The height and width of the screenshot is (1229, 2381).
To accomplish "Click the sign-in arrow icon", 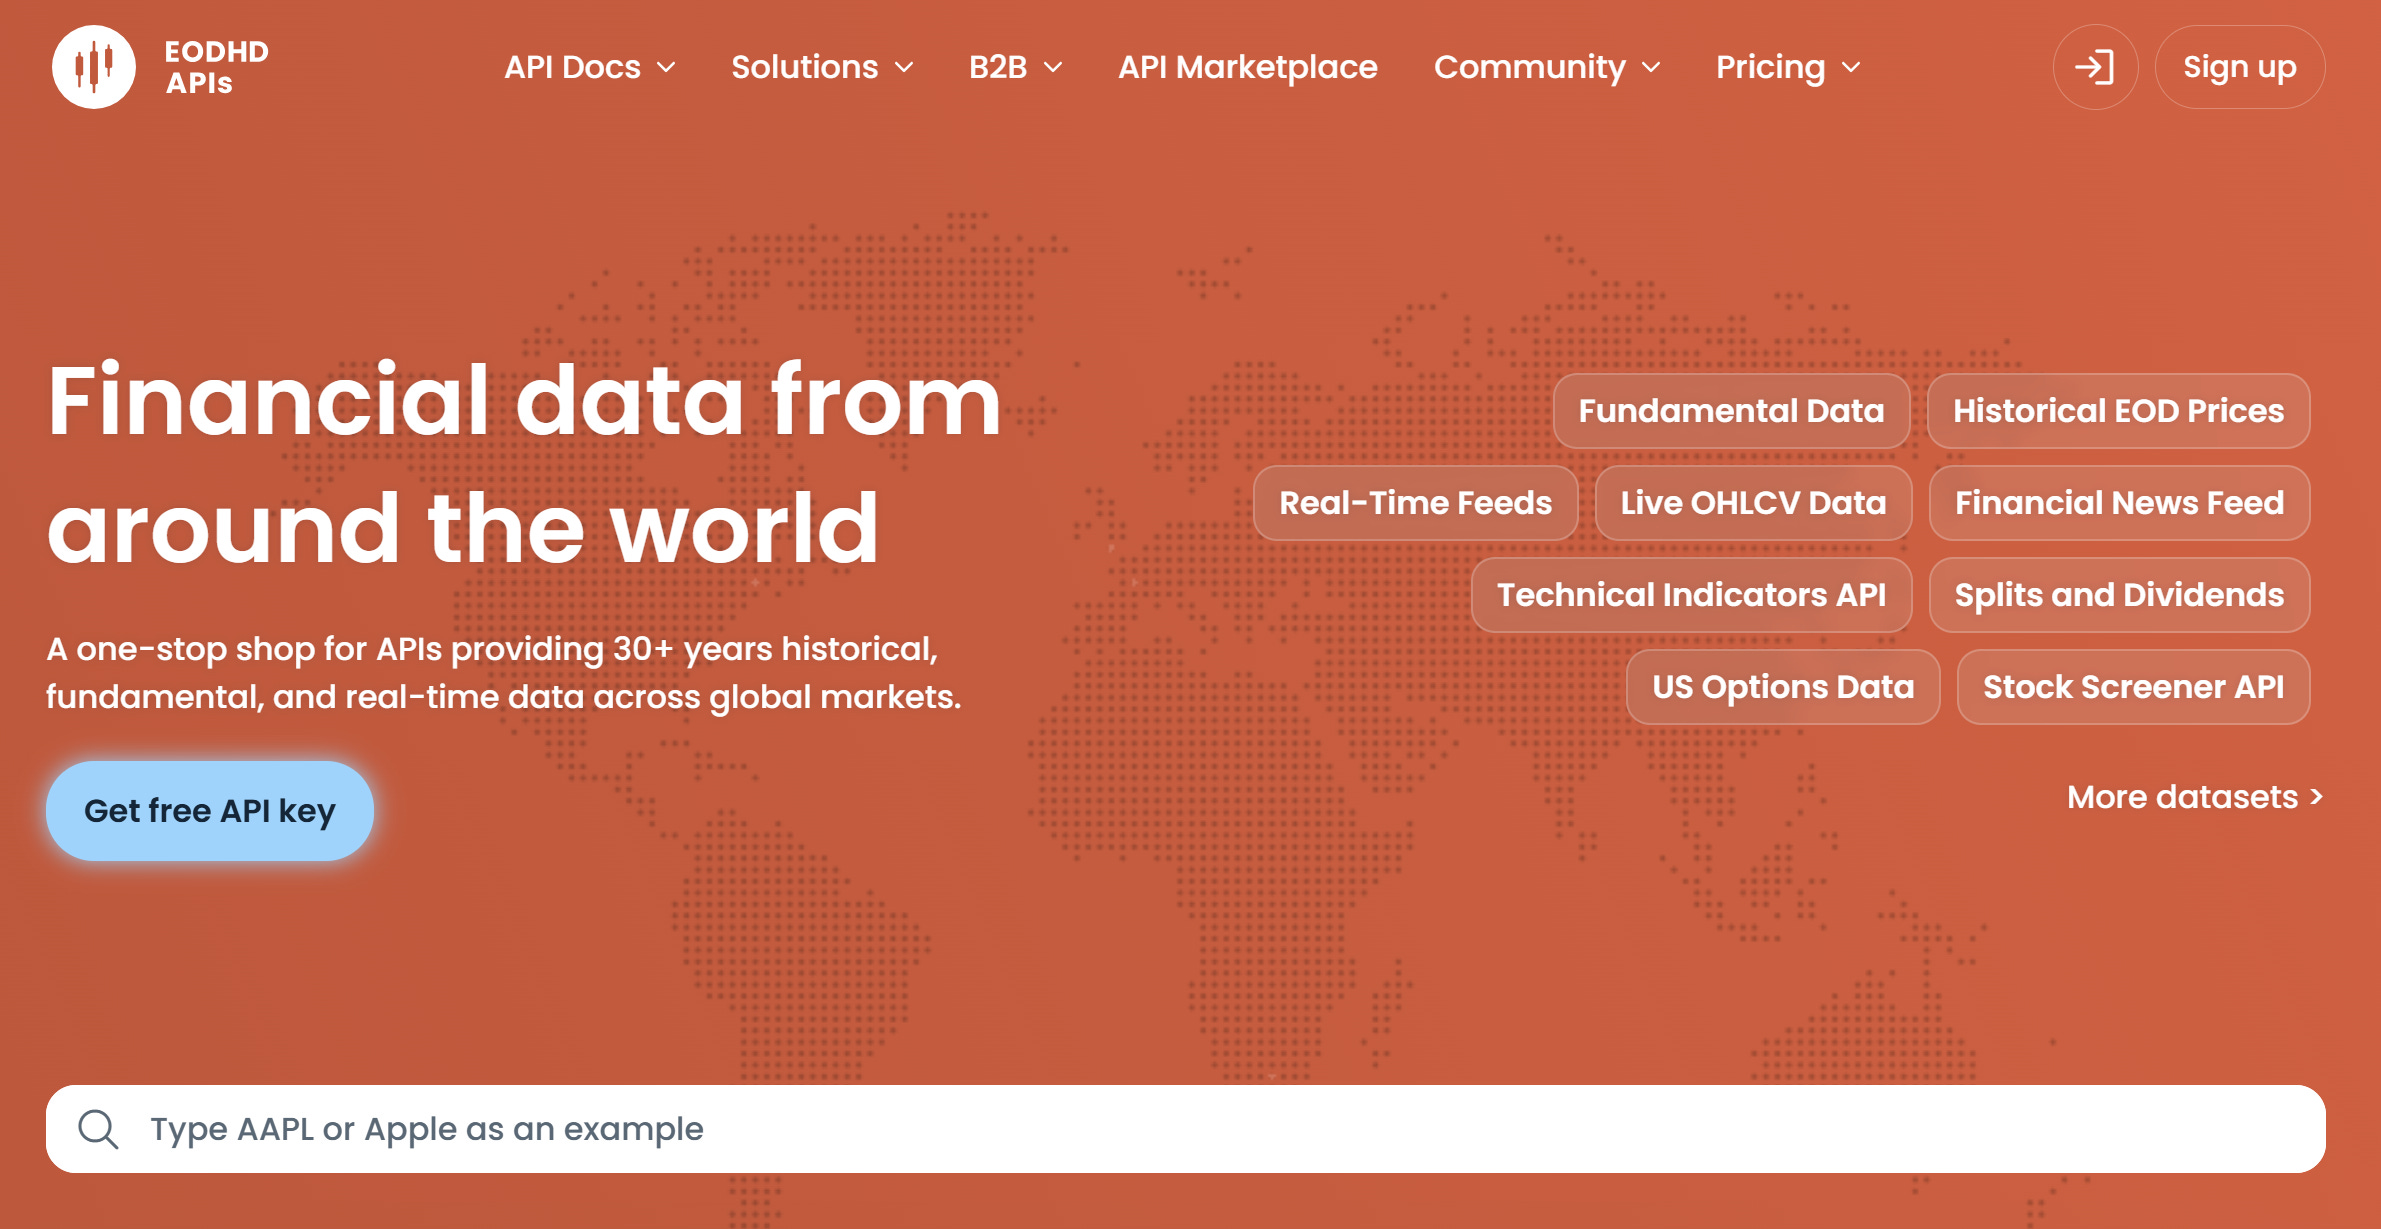I will 2095,67.
